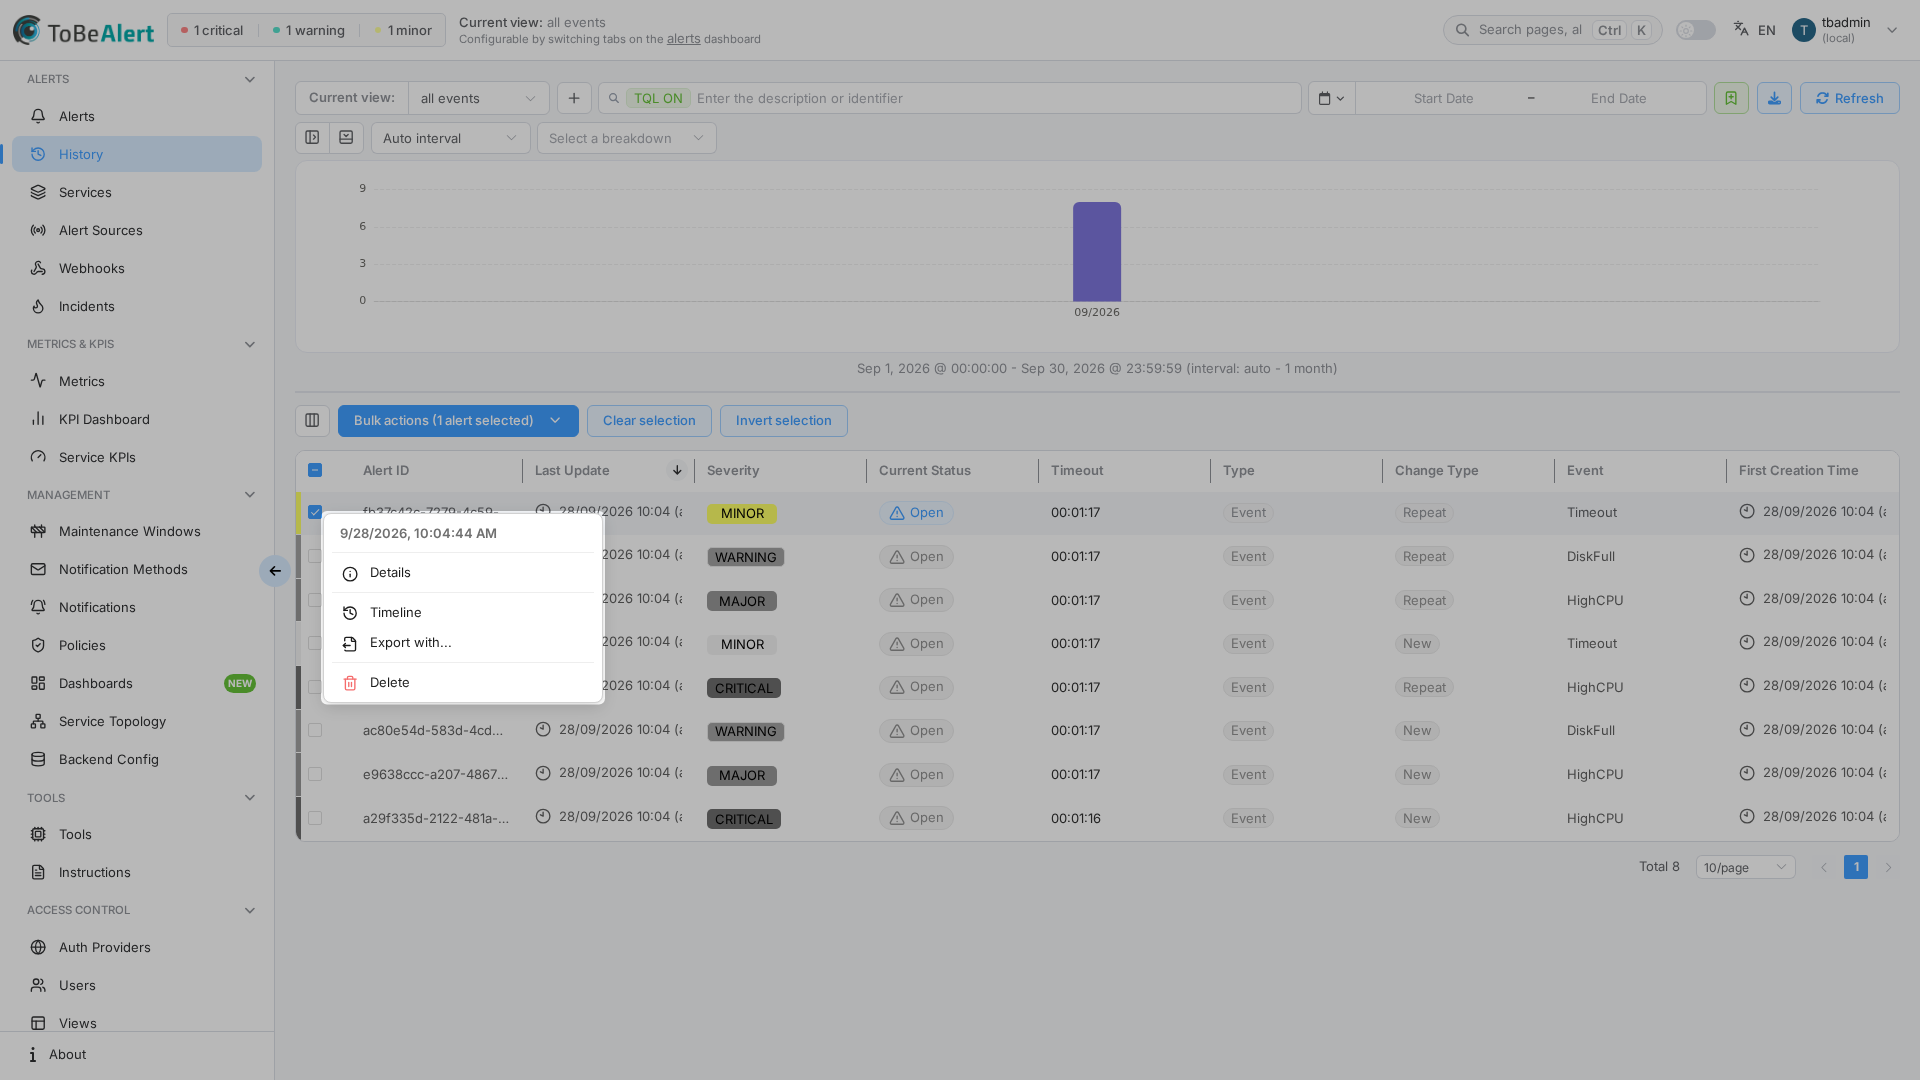Check the e9638ccc alert row checkbox
Image resolution: width=1920 pixels, height=1080 pixels.
[x=315, y=775]
